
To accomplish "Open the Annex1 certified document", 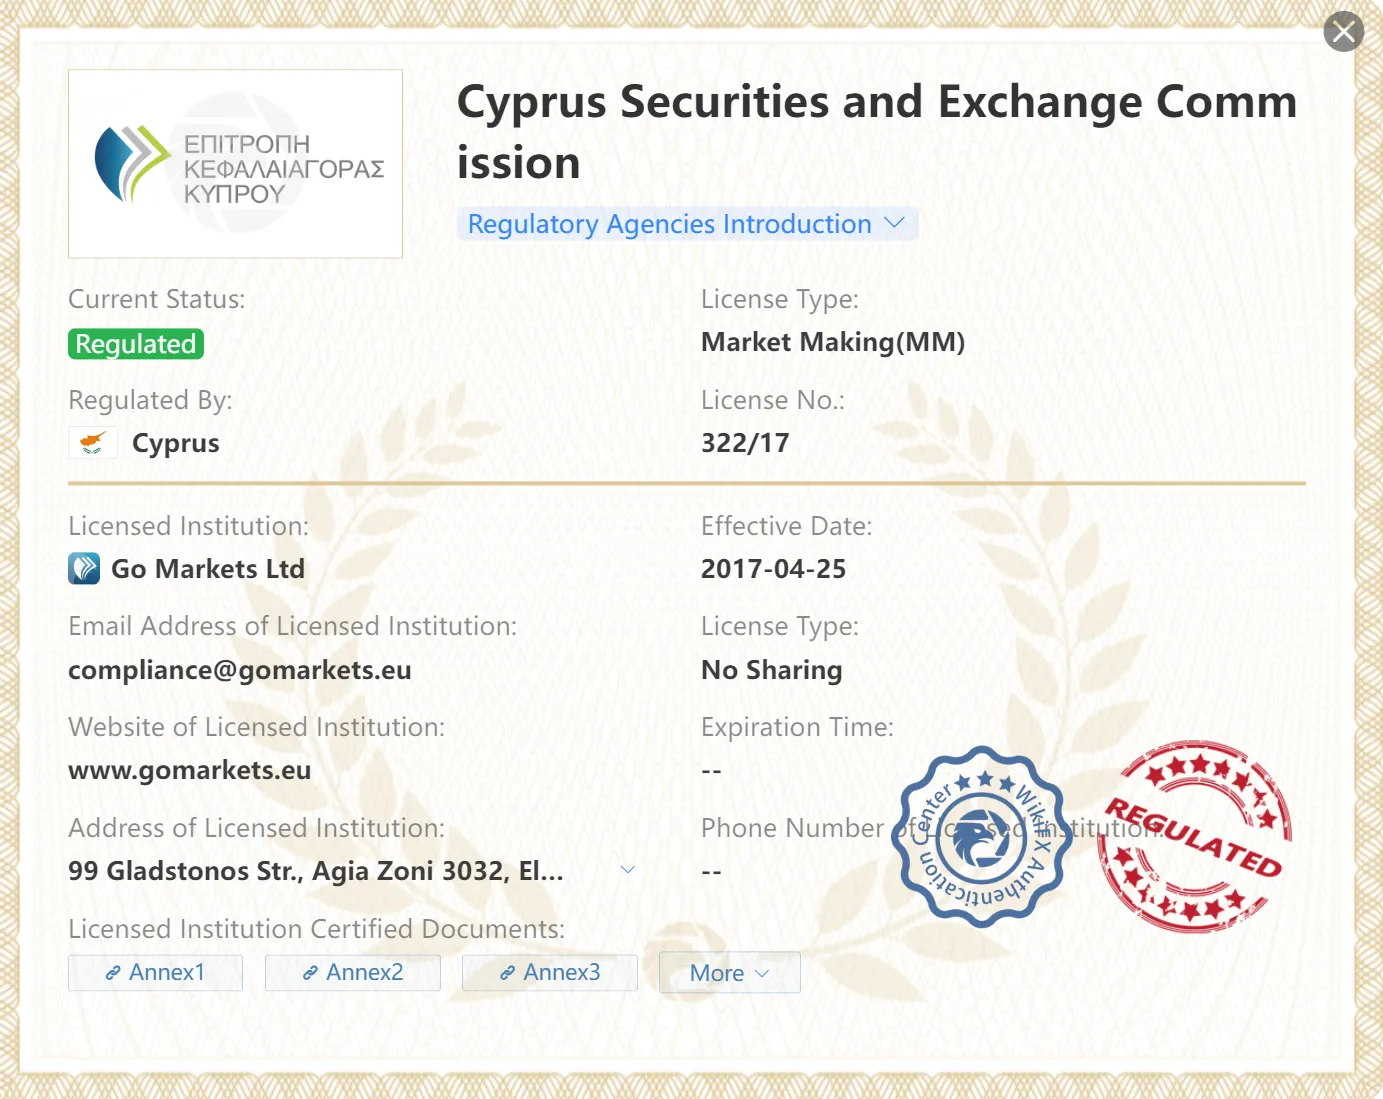I will (x=155, y=972).
